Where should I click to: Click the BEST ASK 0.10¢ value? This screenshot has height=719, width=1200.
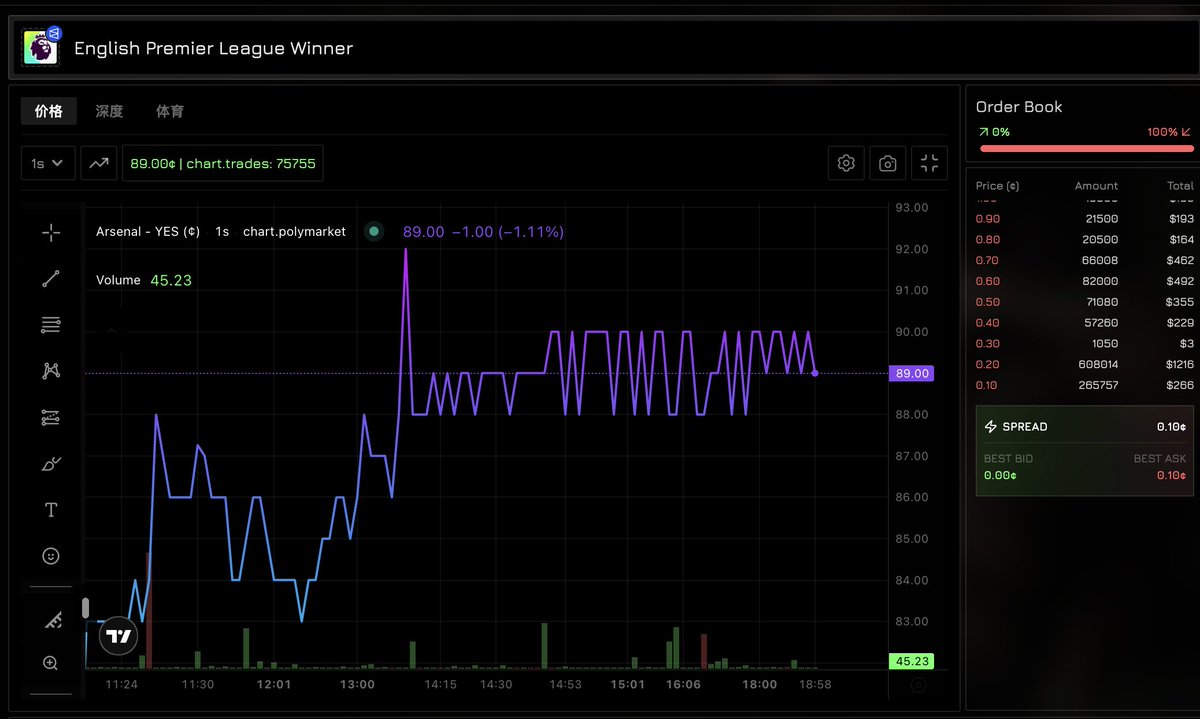coord(1171,475)
